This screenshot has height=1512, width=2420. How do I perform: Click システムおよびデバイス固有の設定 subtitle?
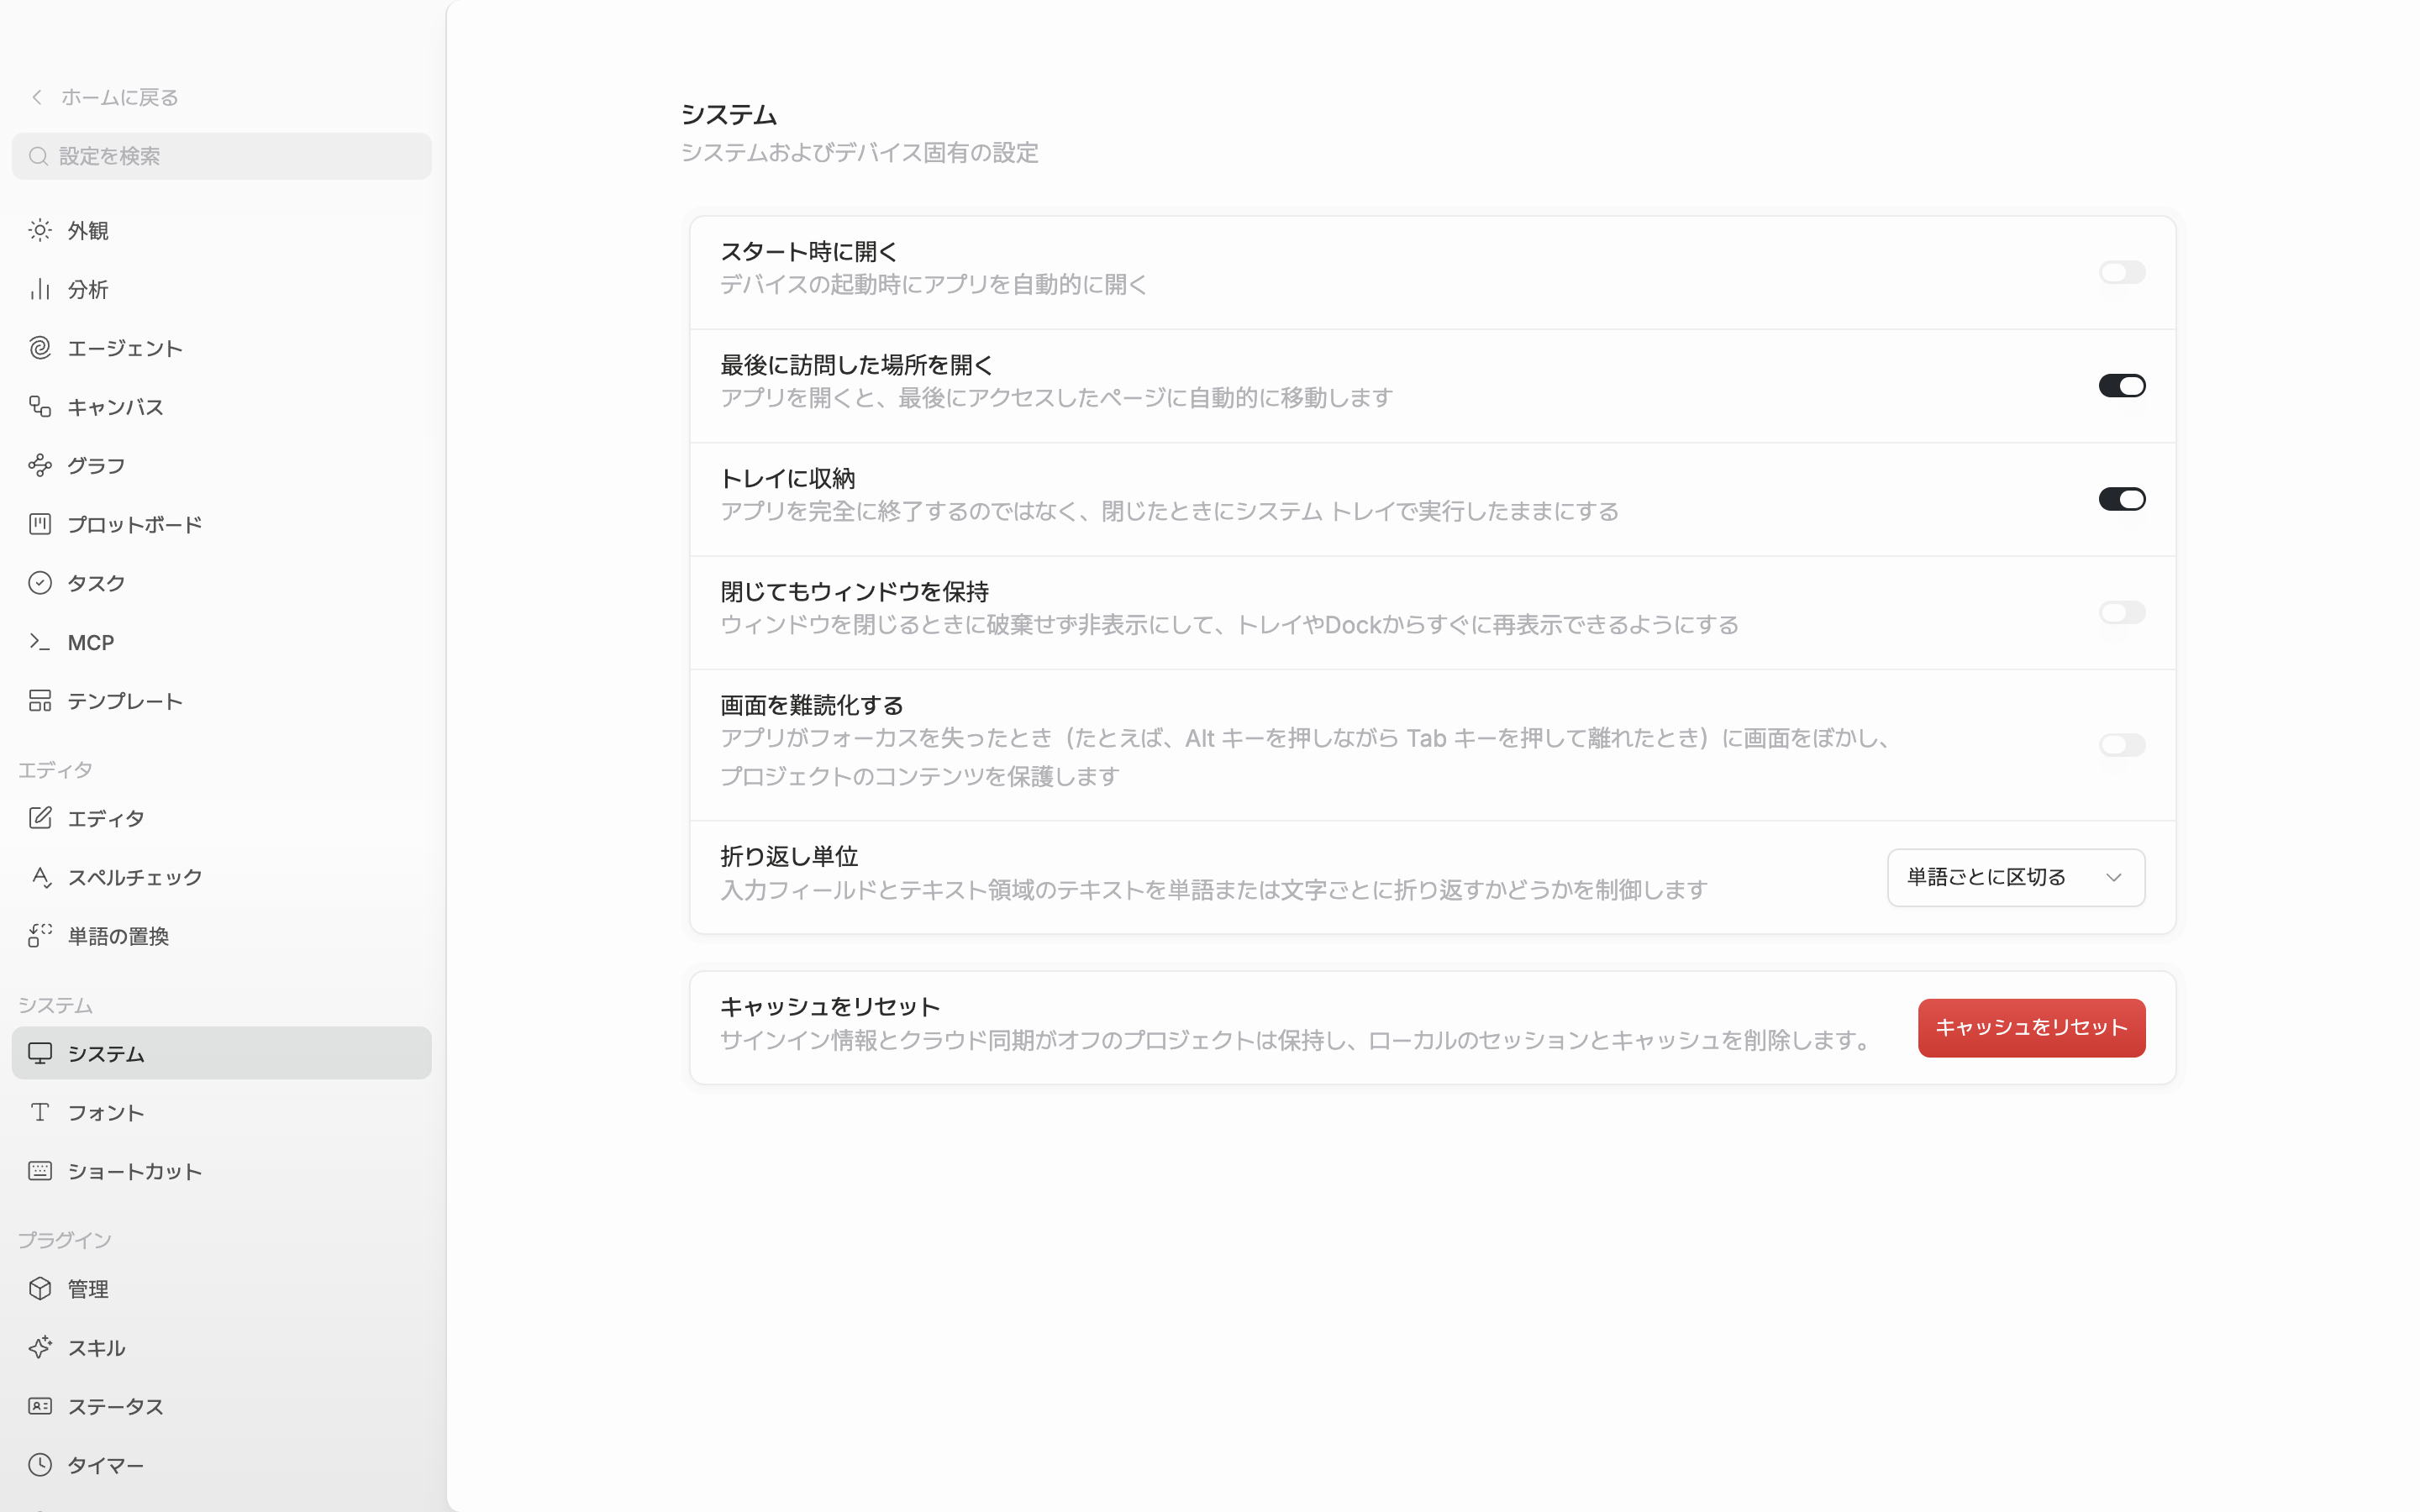860,153
